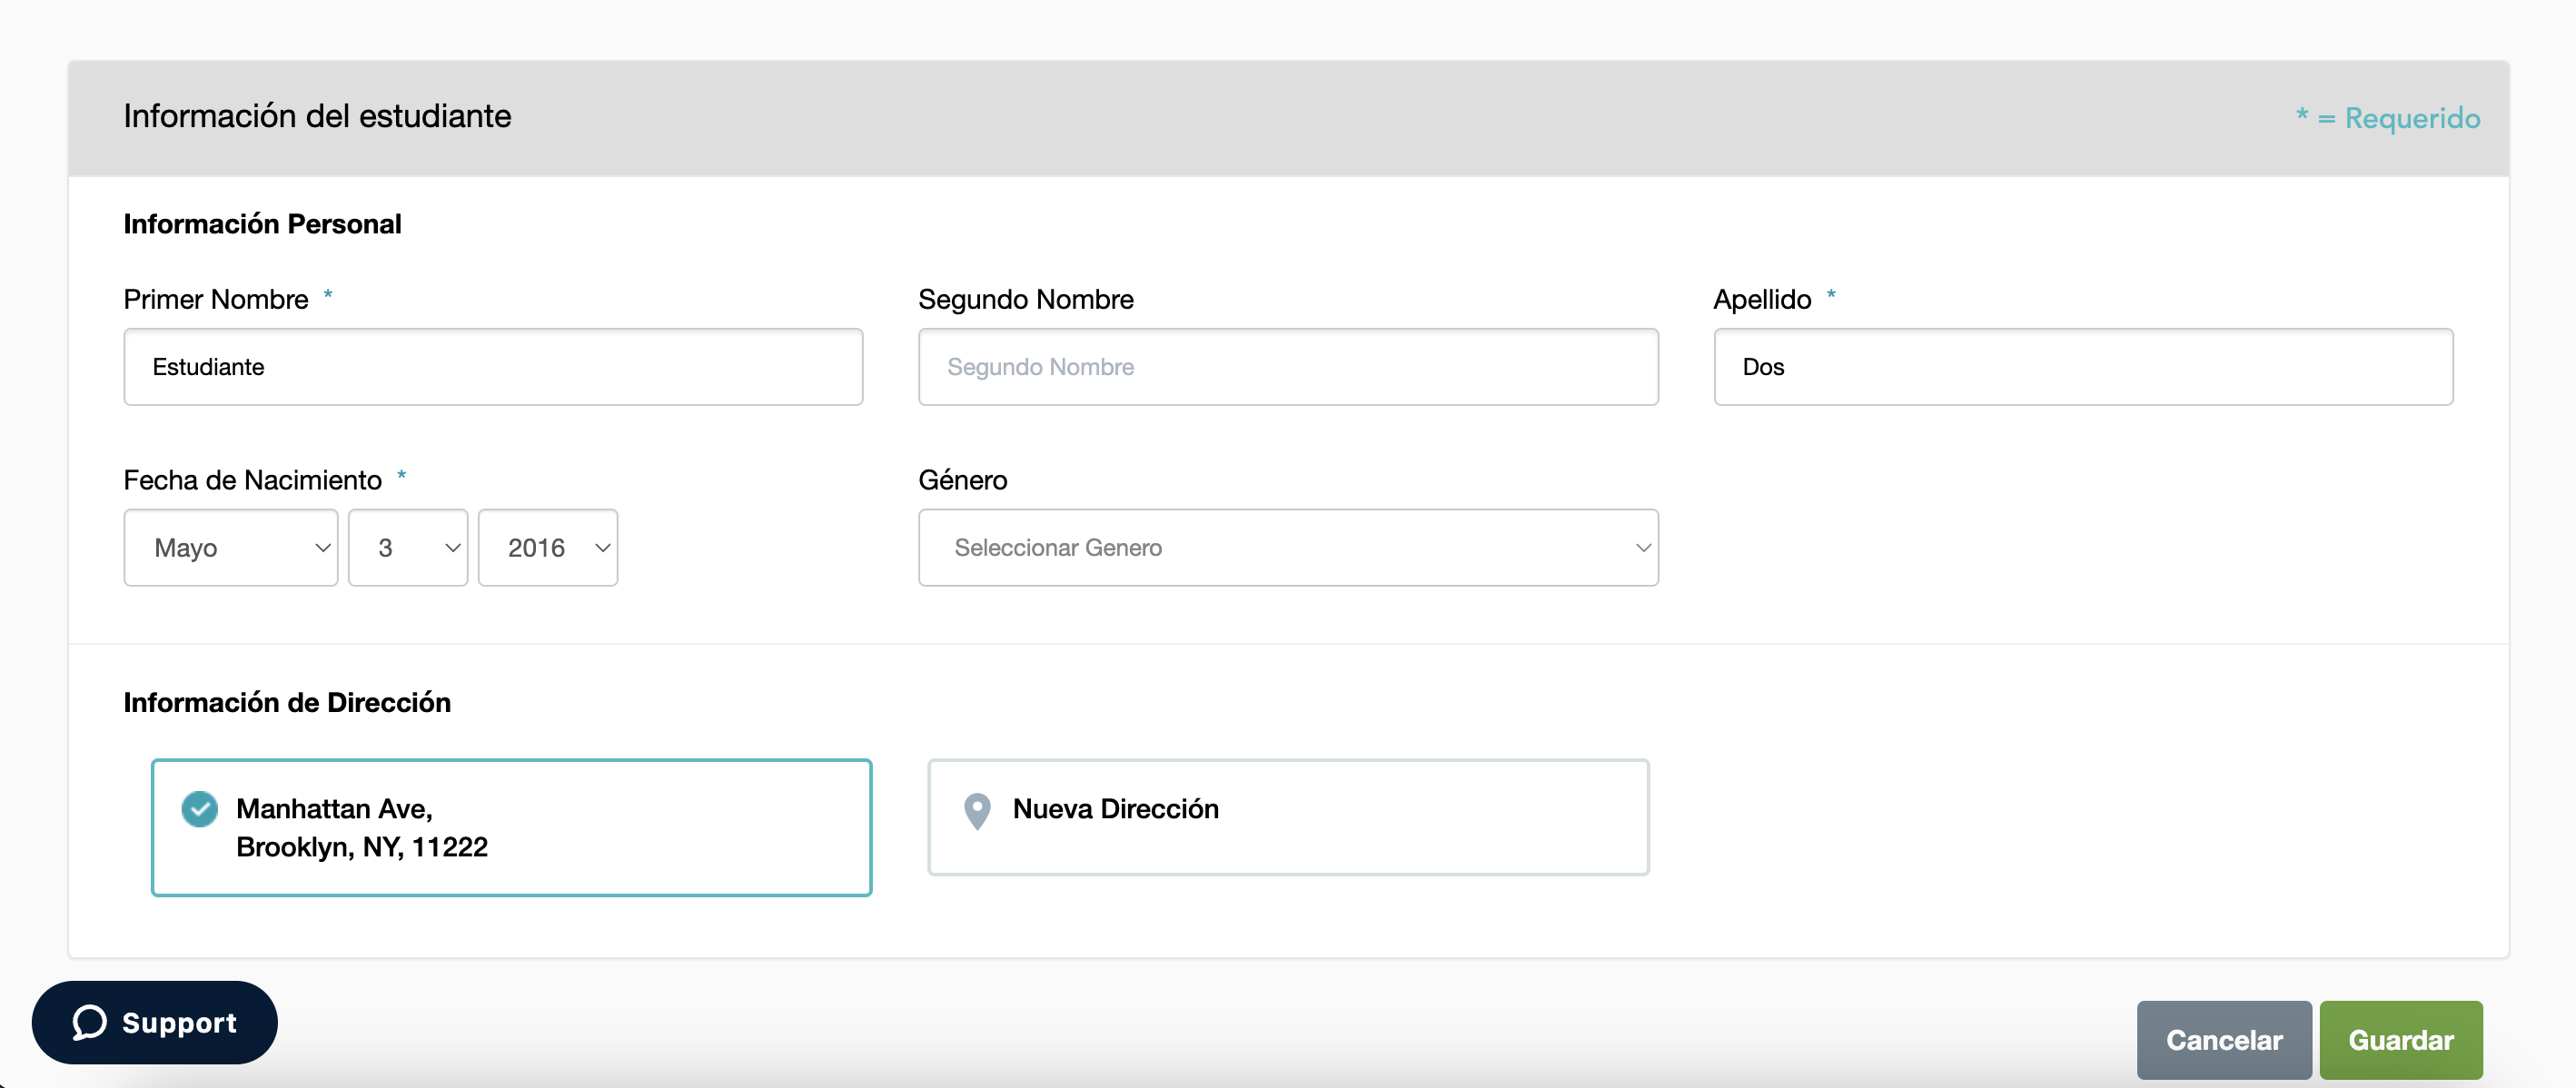Click the 'Brooklyn, NY, 11222' address line
This screenshot has height=1088, width=2576.
tap(362, 848)
